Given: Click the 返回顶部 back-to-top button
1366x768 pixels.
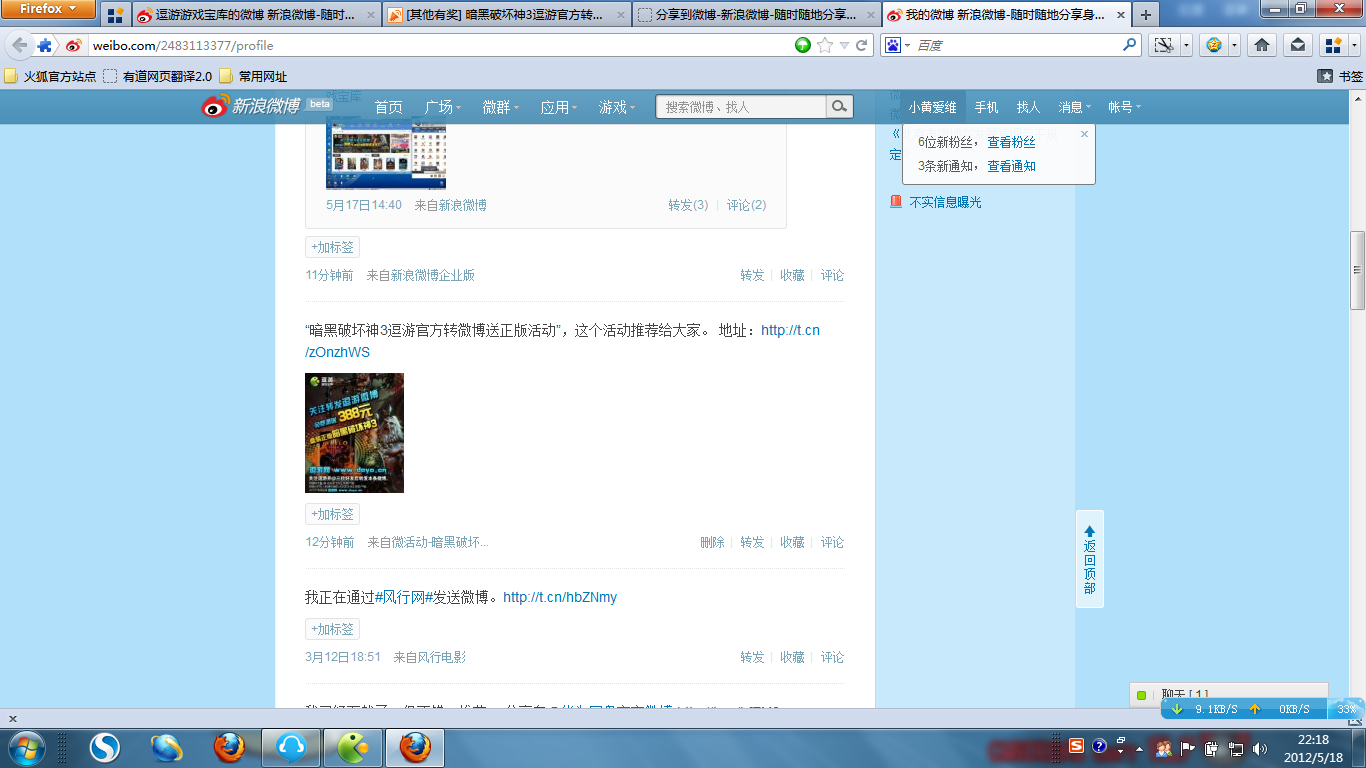Looking at the screenshot, I should tap(1090, 559).
